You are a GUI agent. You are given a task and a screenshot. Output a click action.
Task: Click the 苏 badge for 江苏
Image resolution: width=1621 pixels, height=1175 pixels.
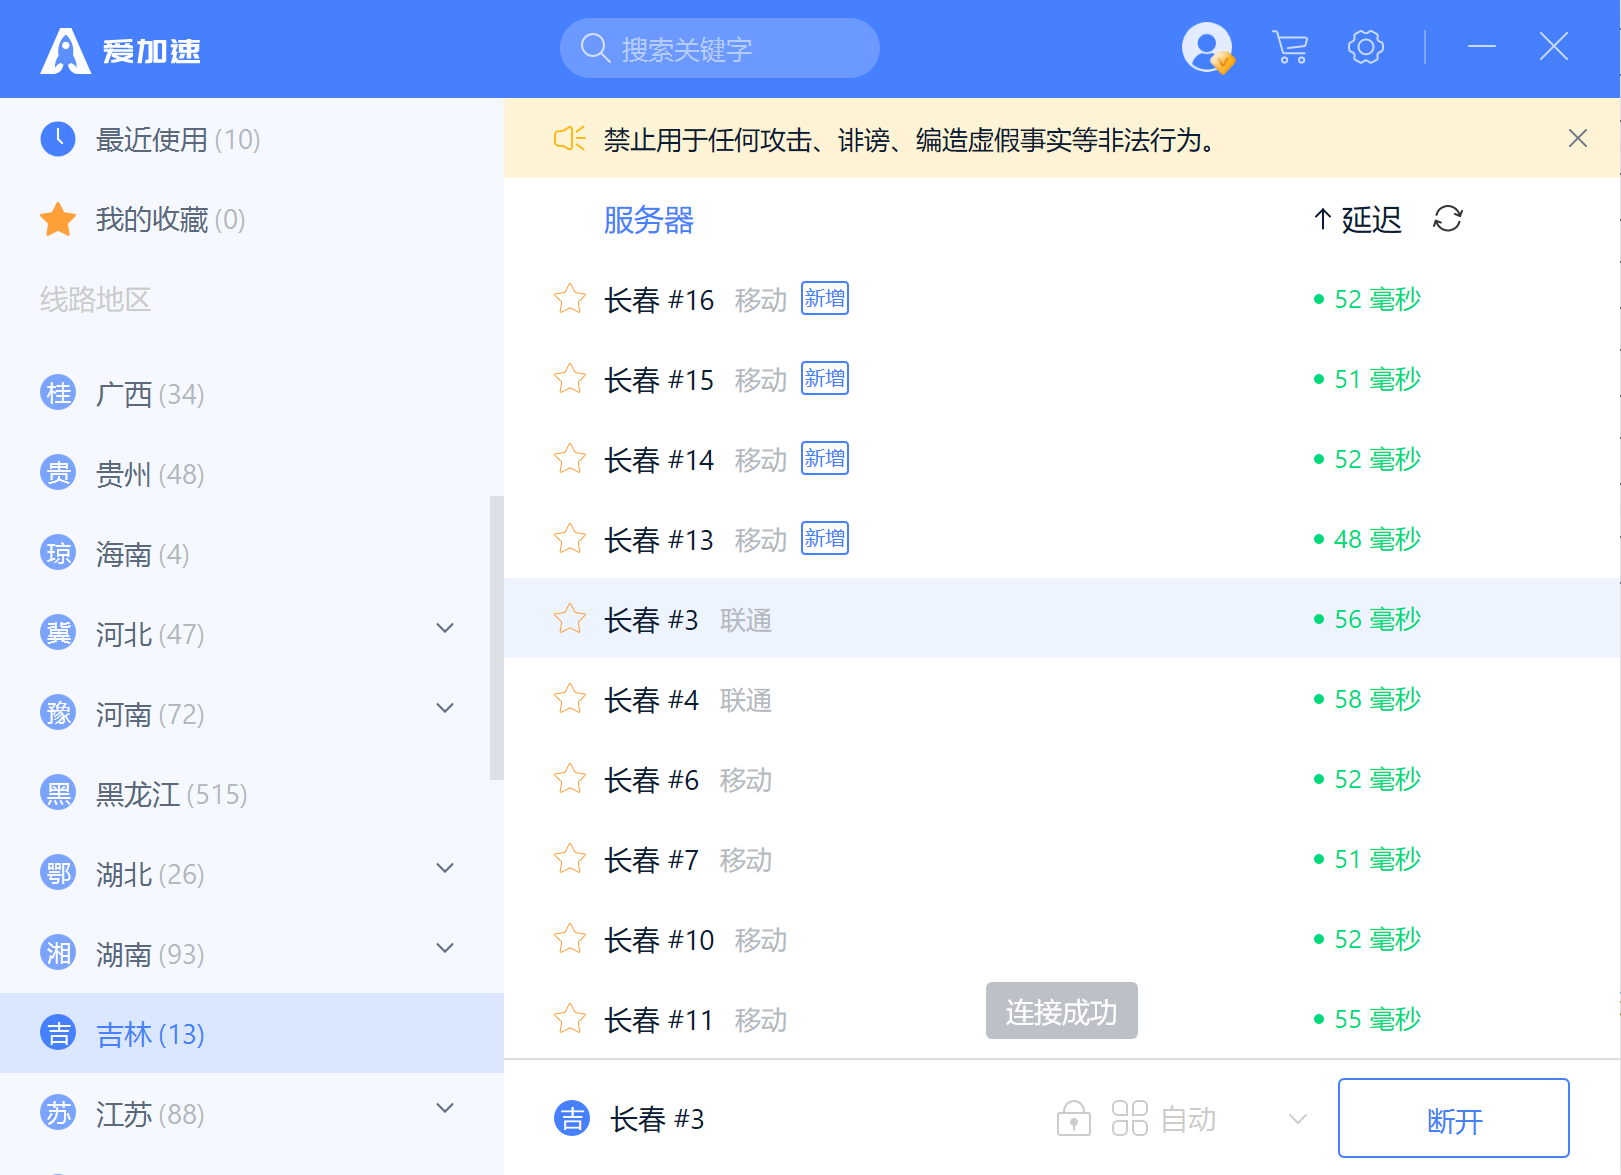pos(58,1112)
